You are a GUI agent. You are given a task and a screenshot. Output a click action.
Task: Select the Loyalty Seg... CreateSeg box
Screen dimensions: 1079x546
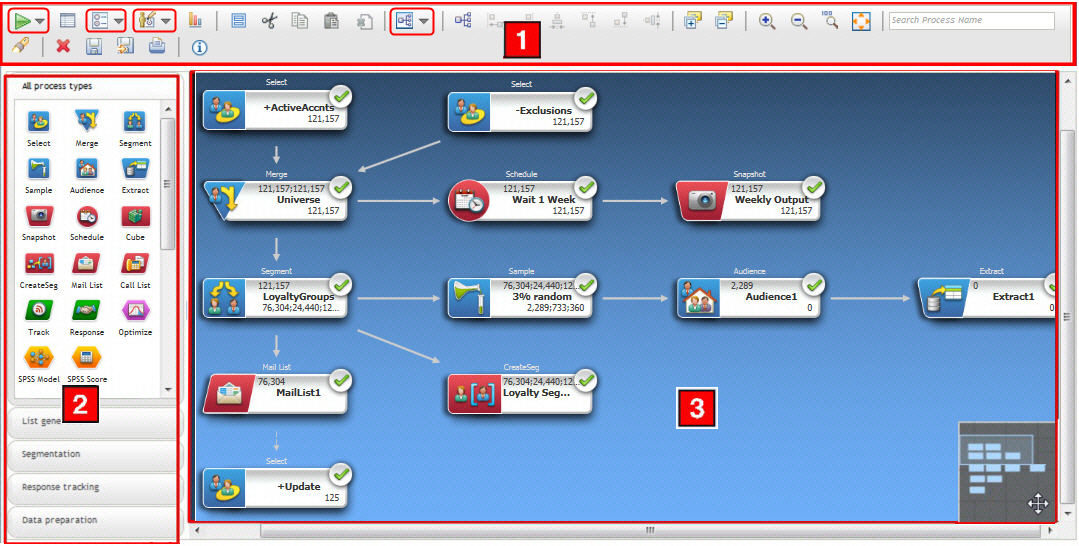pos(520,394)
